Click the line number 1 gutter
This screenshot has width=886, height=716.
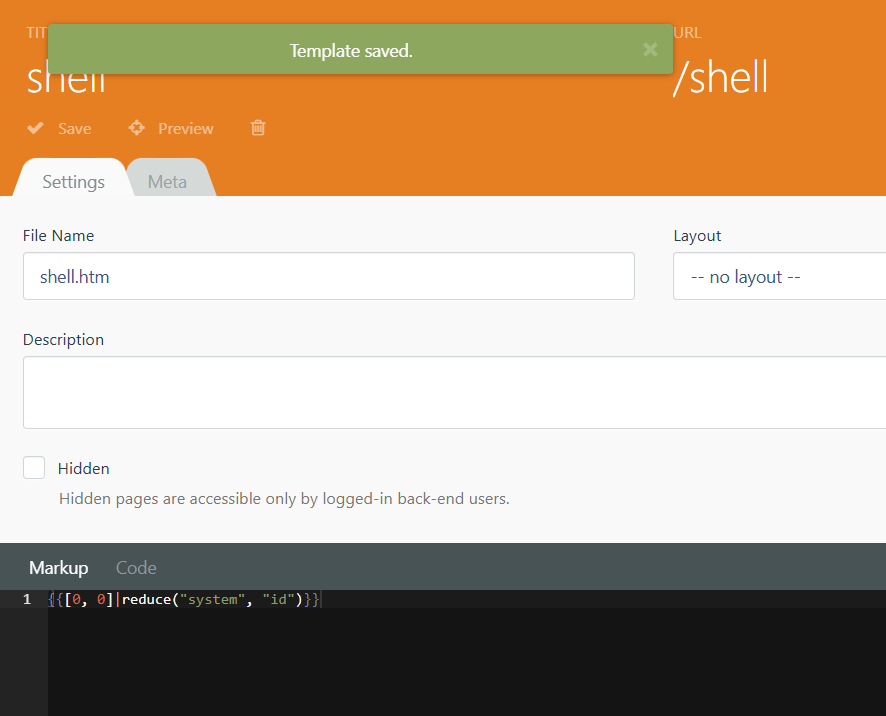27,599
